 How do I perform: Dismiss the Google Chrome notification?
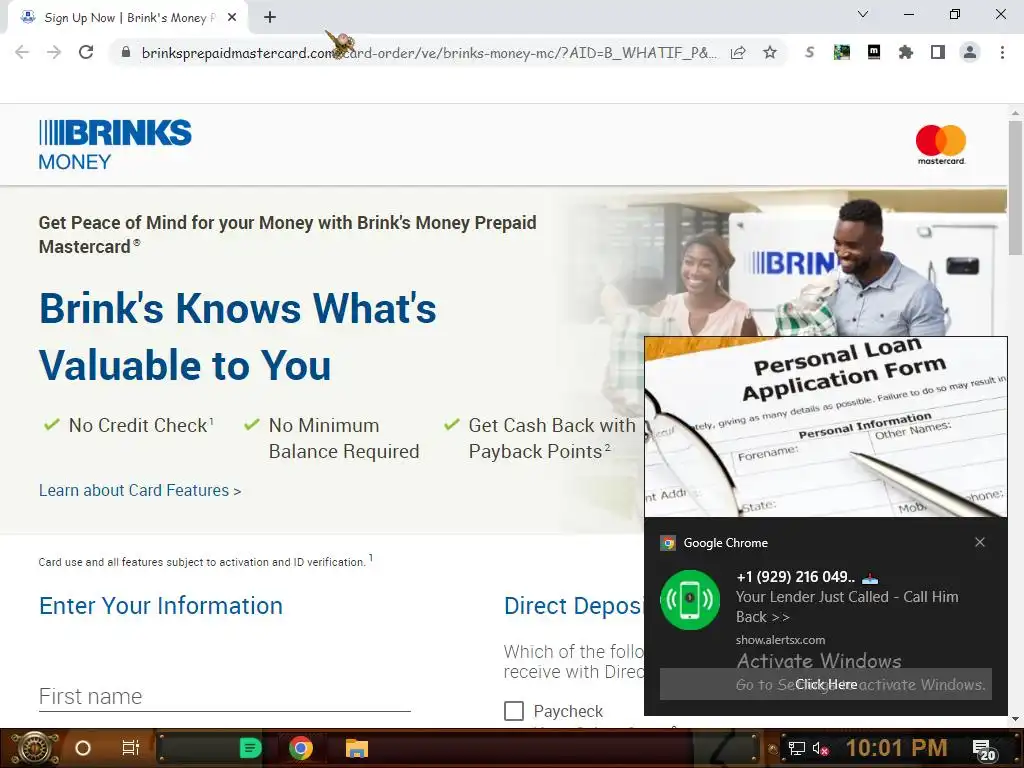(x=980, y=542)
